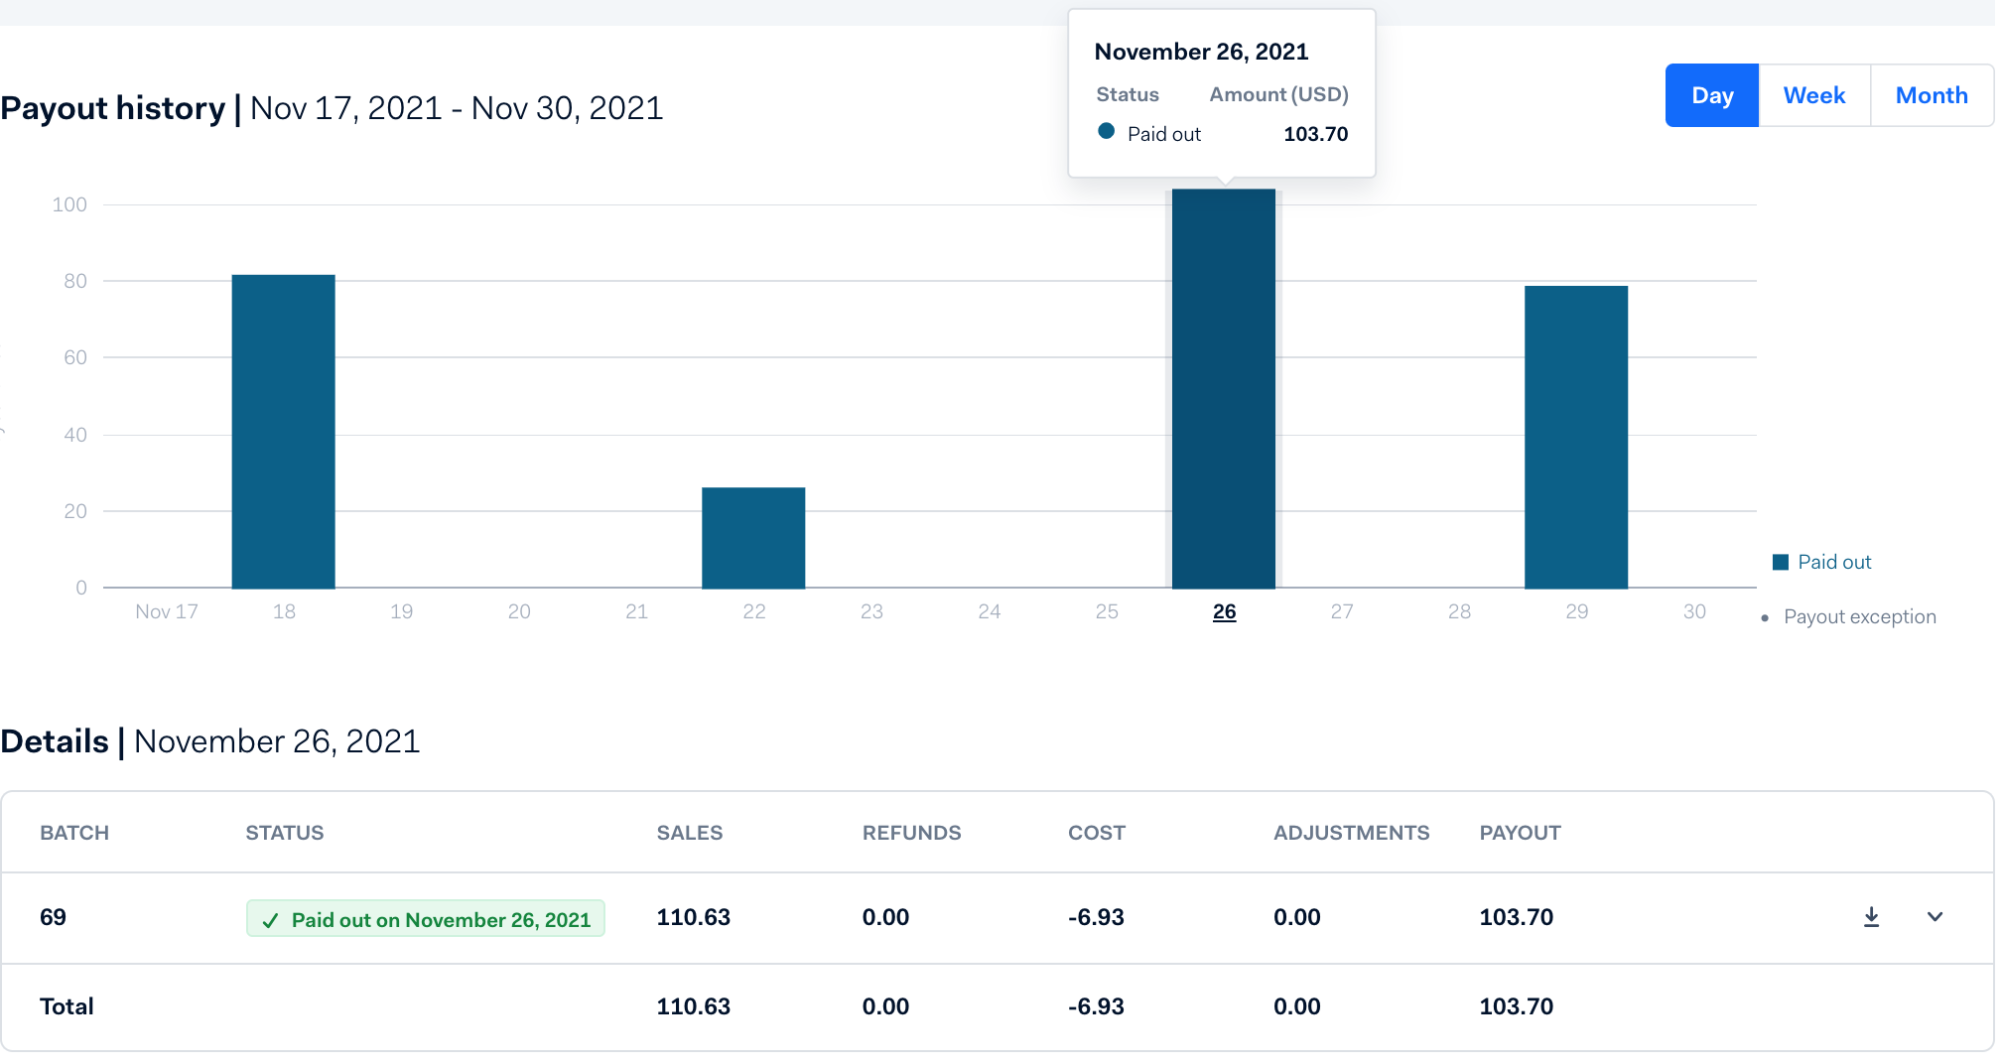Image resolution: width=1999 pixels, height=1055 pixels.
Task: Click the Details November 26, 2021 heading
Action: point(210,742)
